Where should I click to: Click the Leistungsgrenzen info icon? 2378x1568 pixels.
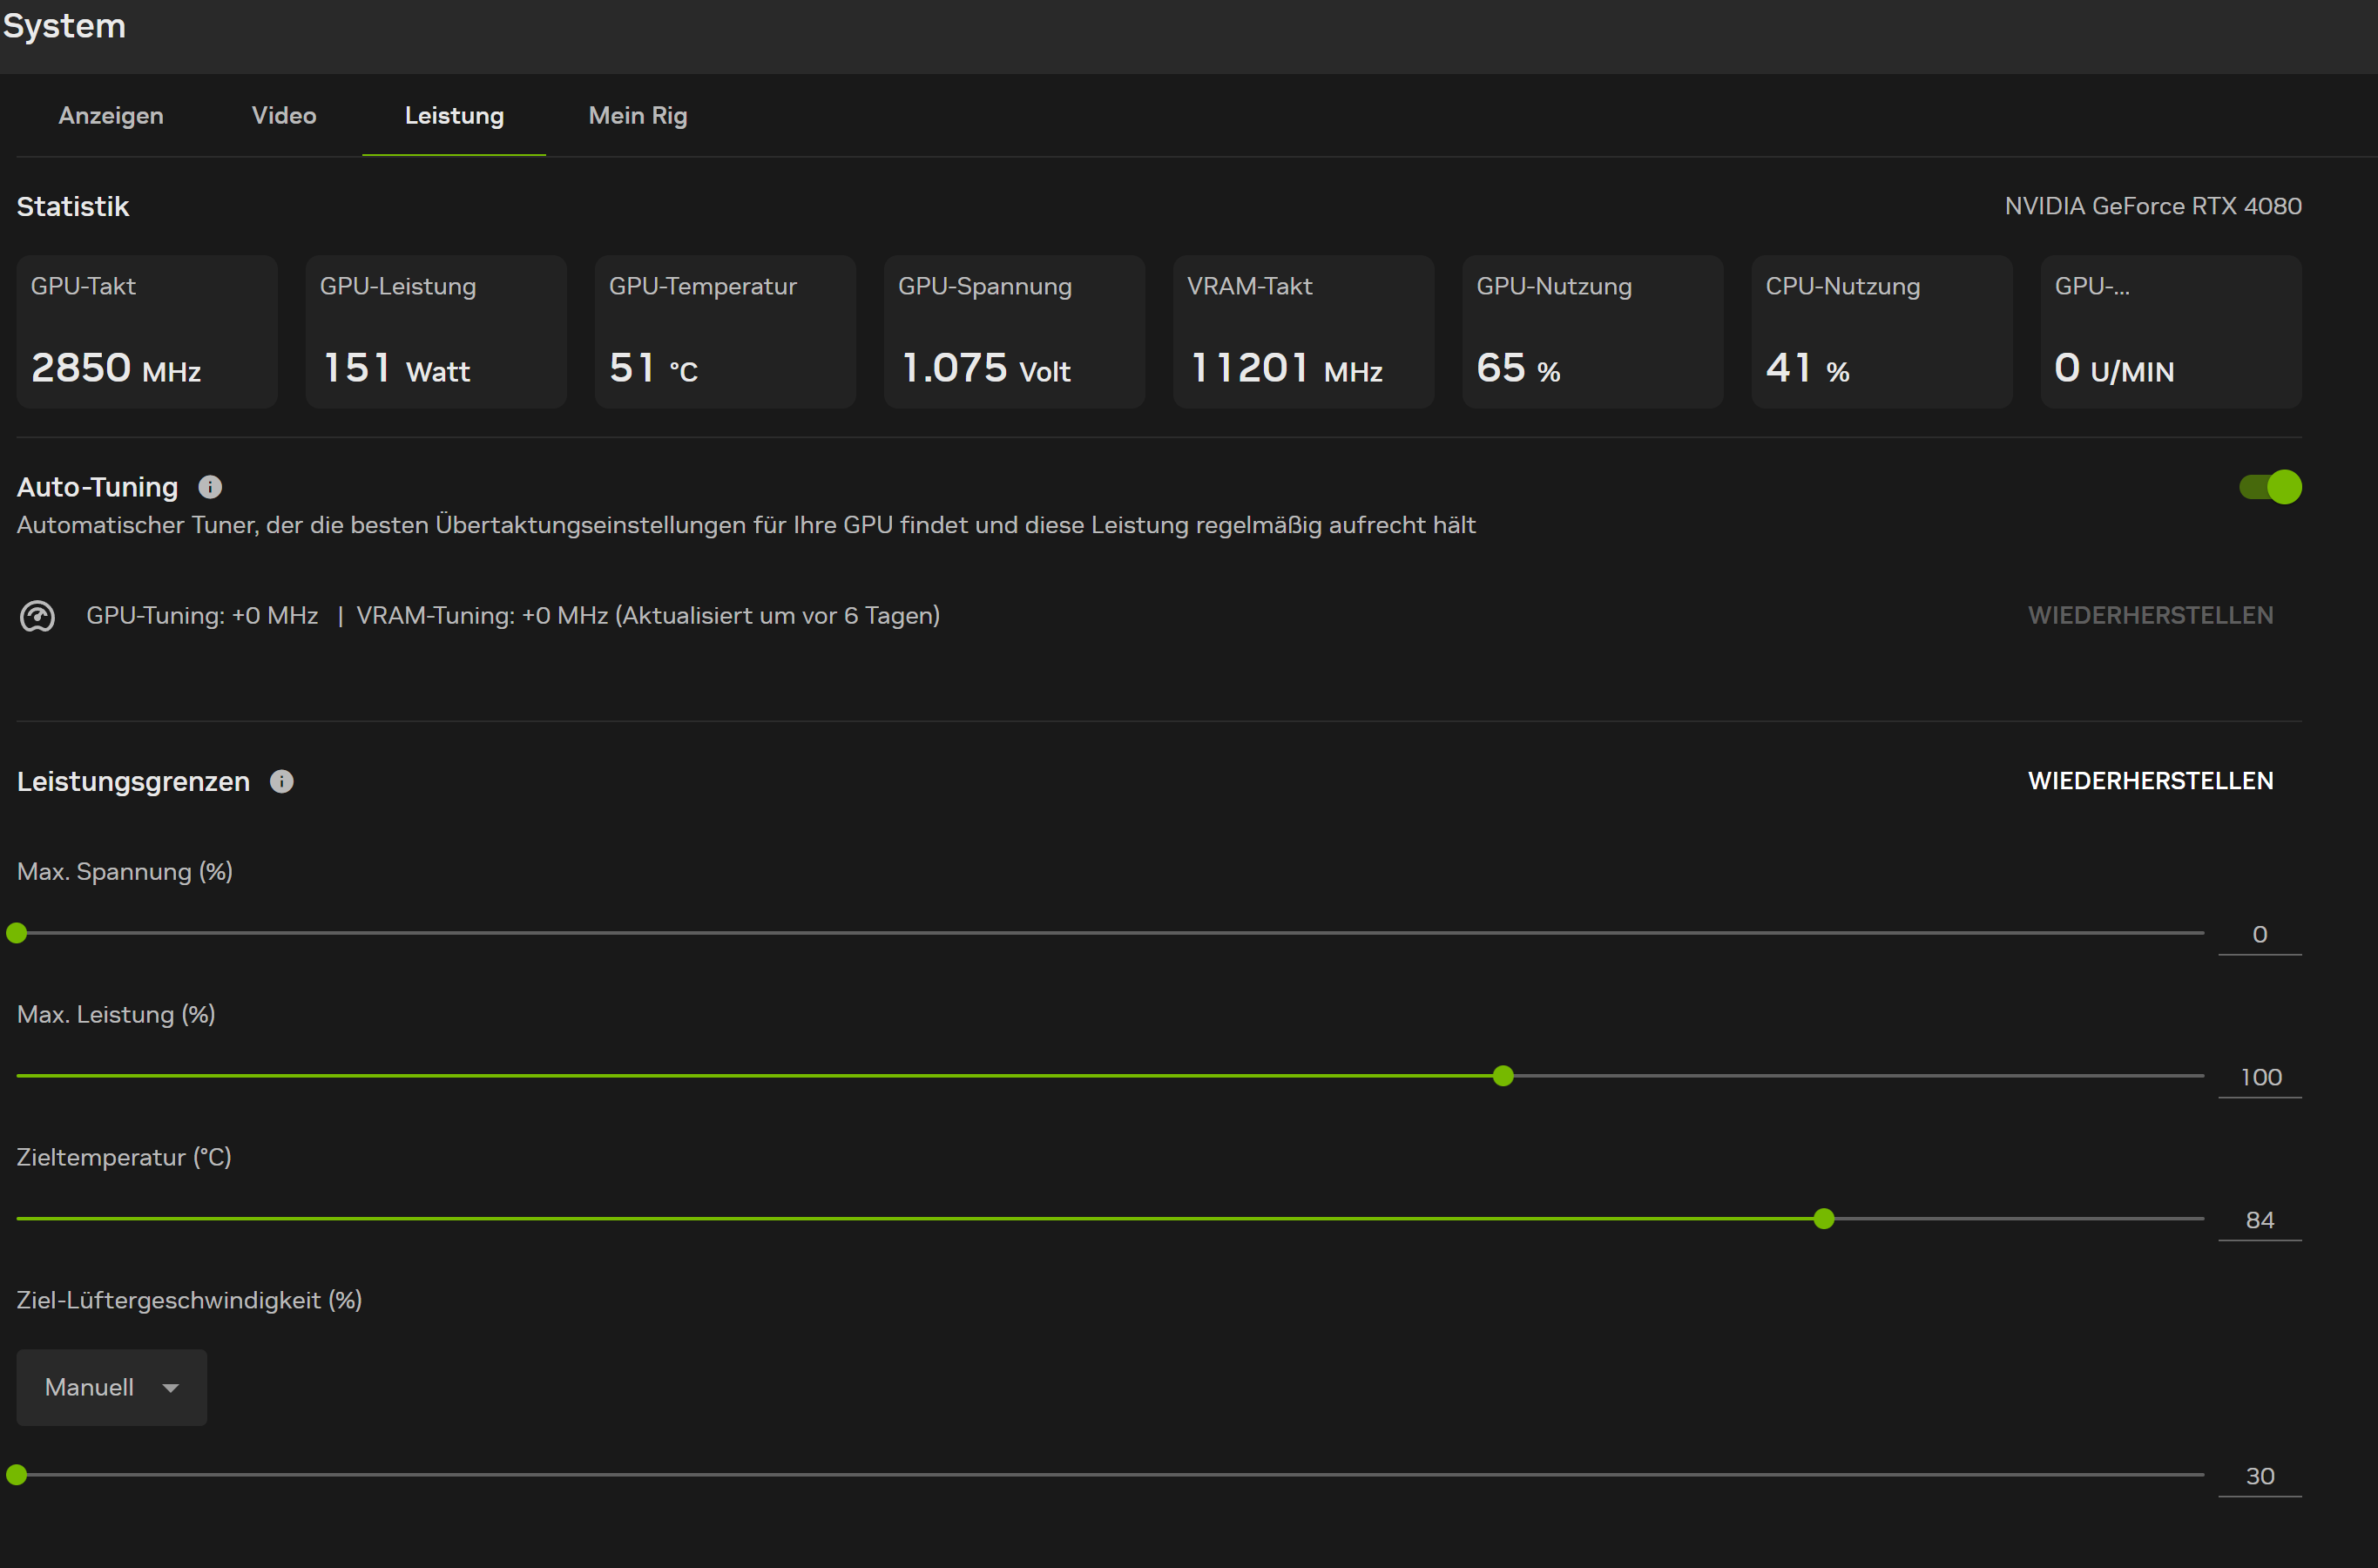[282, 782]
